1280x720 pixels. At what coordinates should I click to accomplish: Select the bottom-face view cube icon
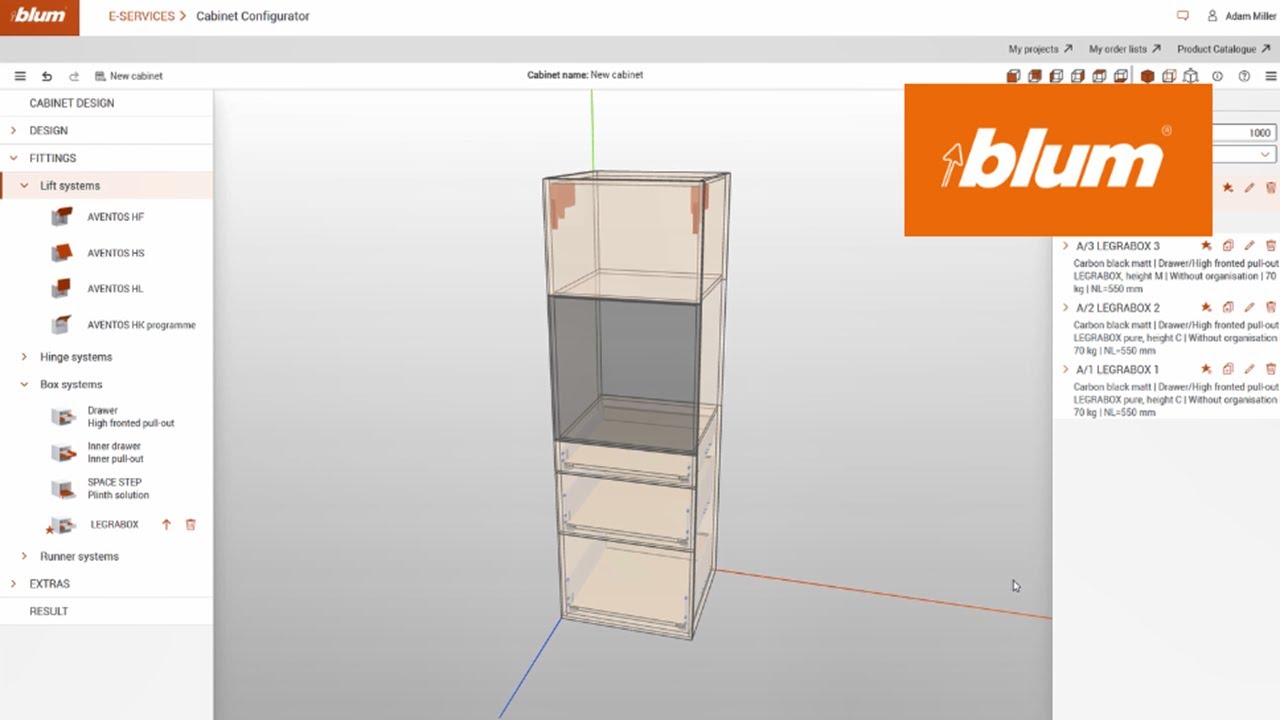point(1121,76)
